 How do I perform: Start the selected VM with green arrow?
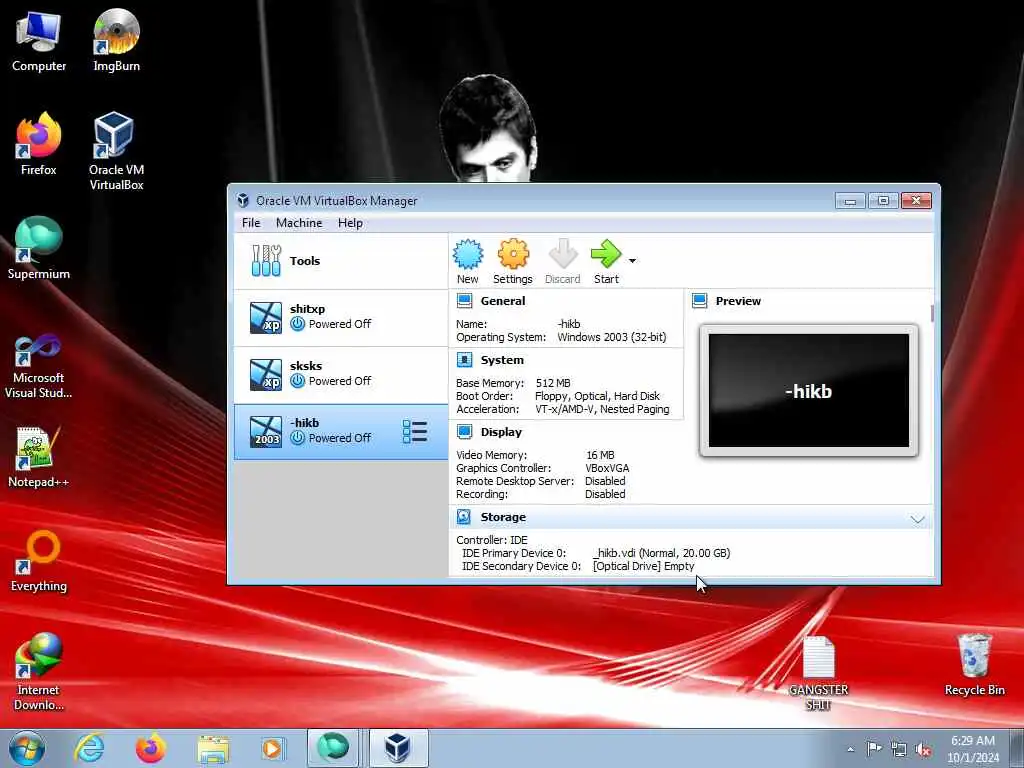[605, 254]
